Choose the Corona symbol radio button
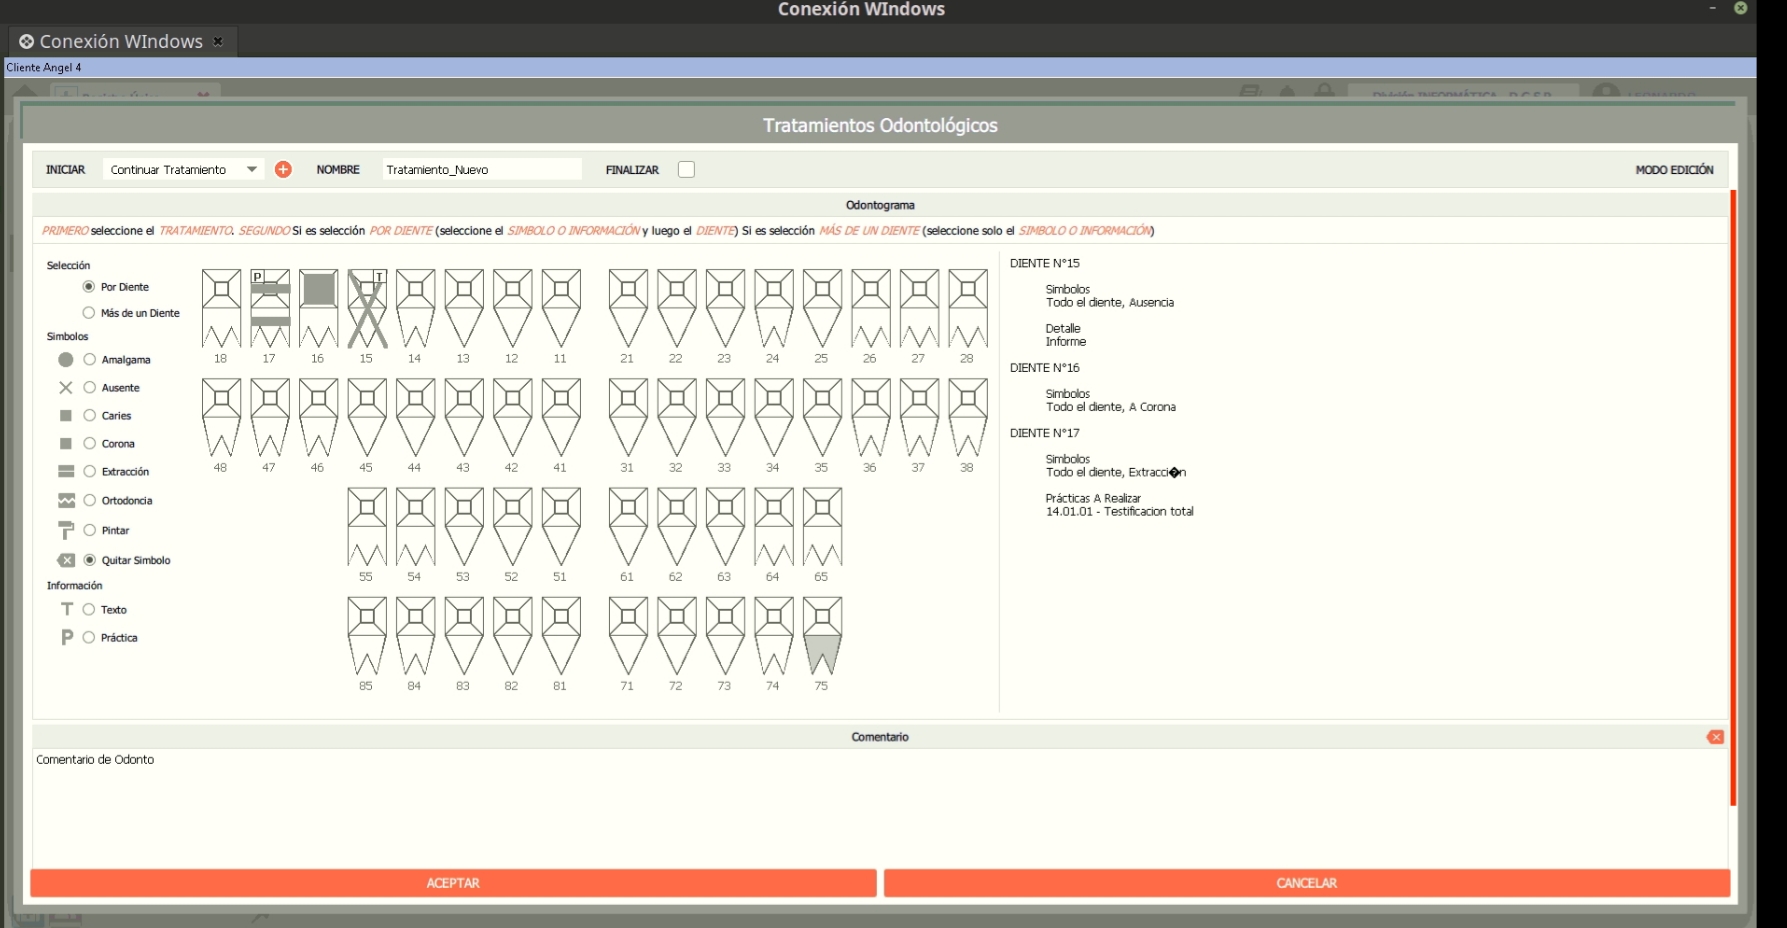 pyautogui.click(x=90, y=444)
